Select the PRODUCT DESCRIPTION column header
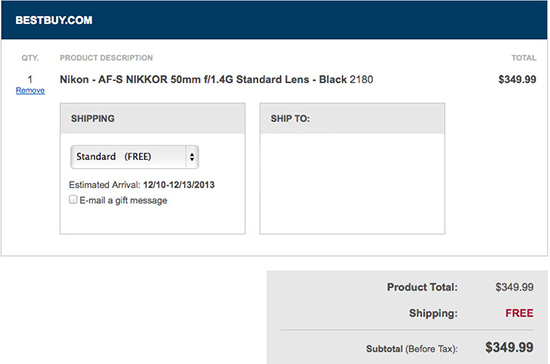Viewport: 550px width, 364px height. pyautogui.click(x=106, y=58)
